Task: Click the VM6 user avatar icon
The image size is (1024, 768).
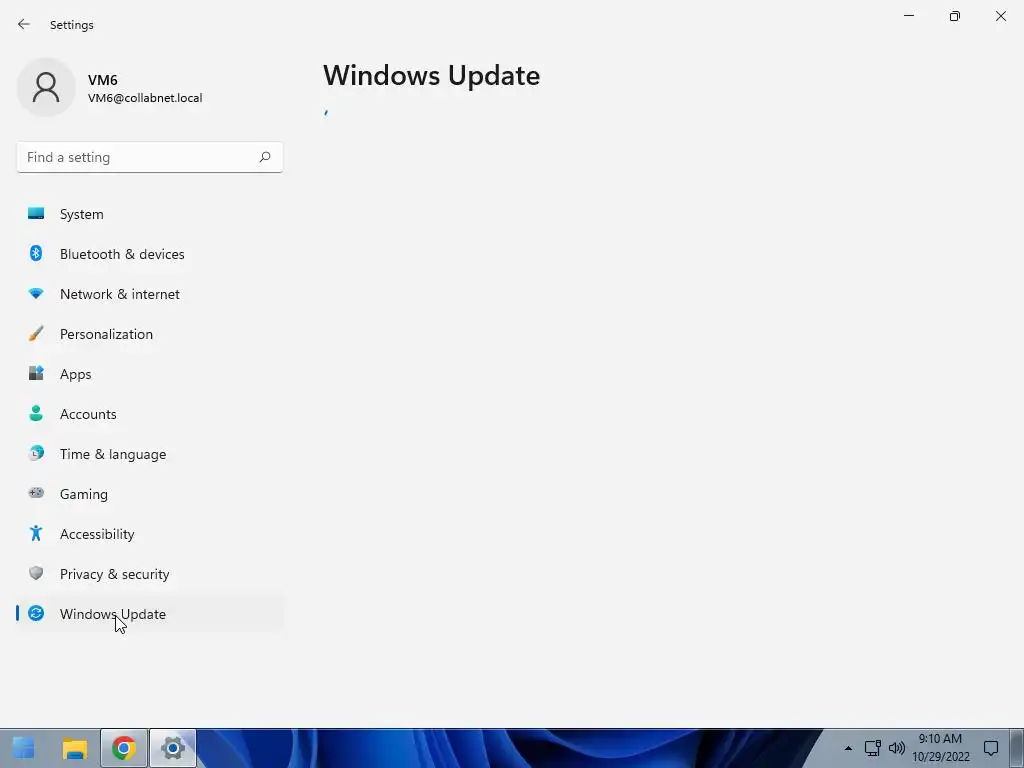Action: (x=46, y=87)
